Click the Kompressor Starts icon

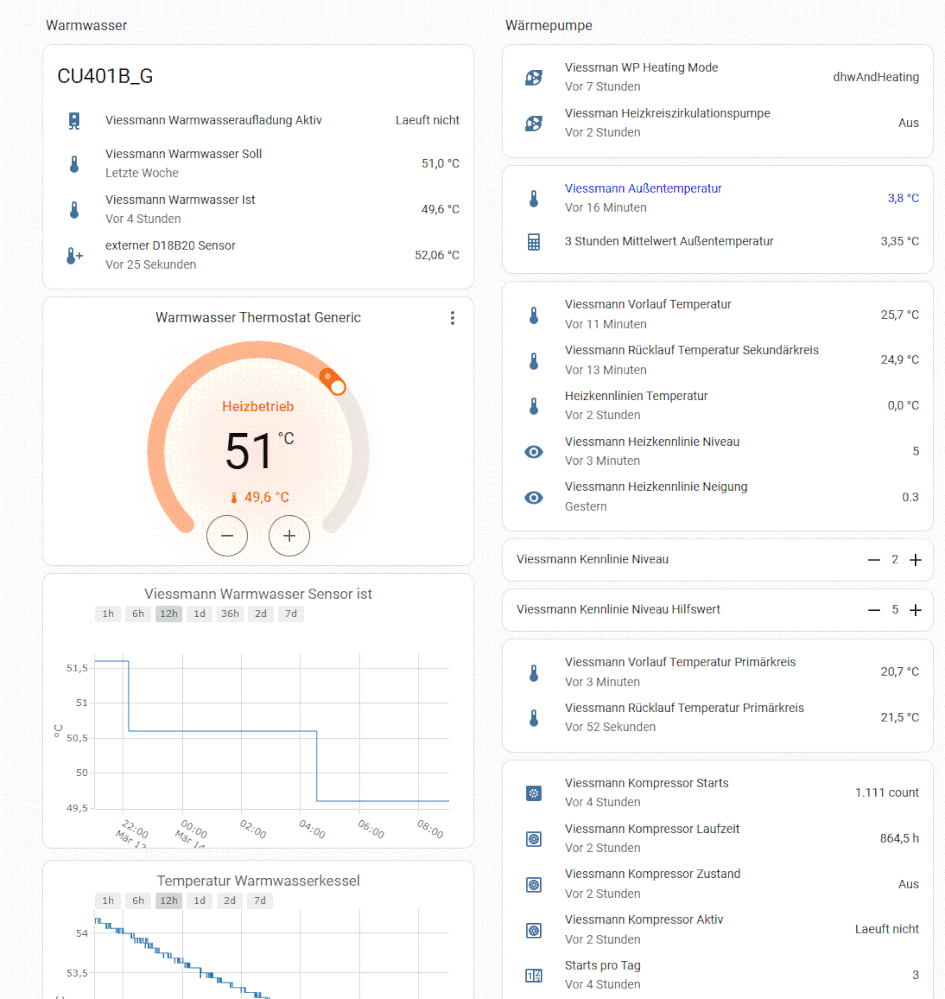point(534,793)
